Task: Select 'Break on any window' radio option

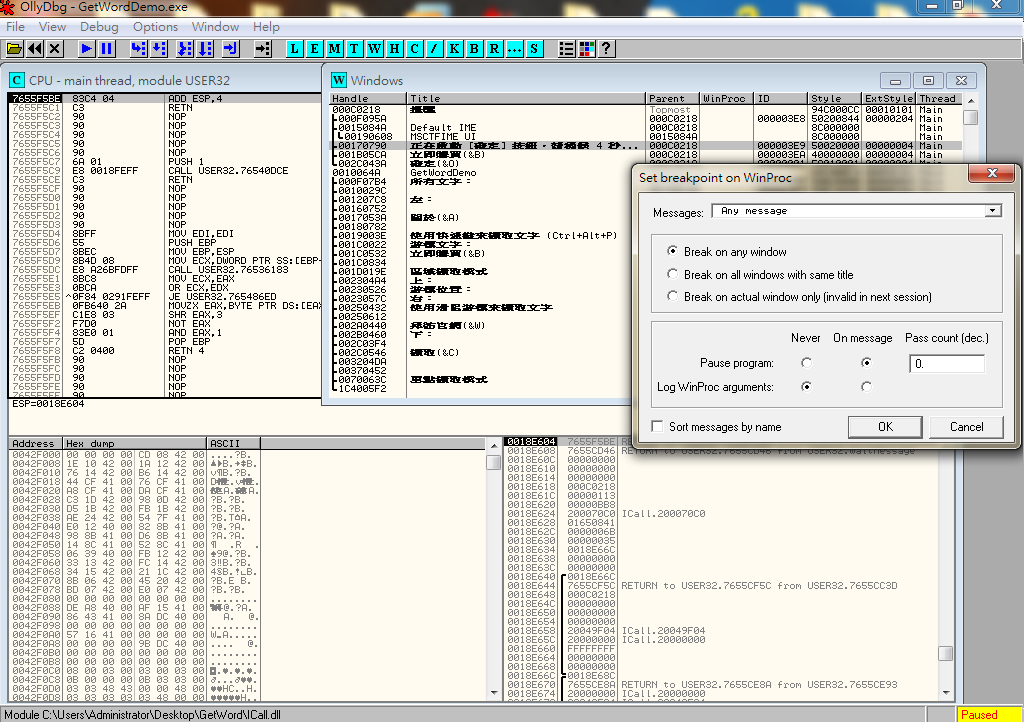Action: 674,252
